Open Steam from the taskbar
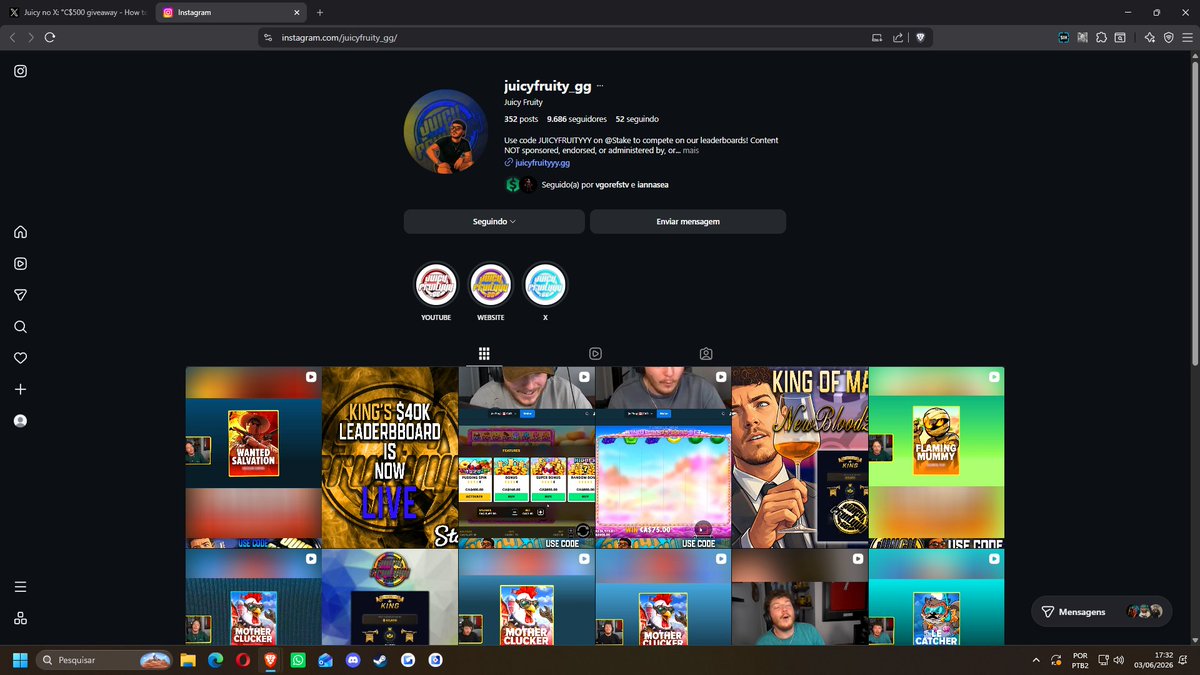This screenshot has height=675, width=1200. click(380, 661)
